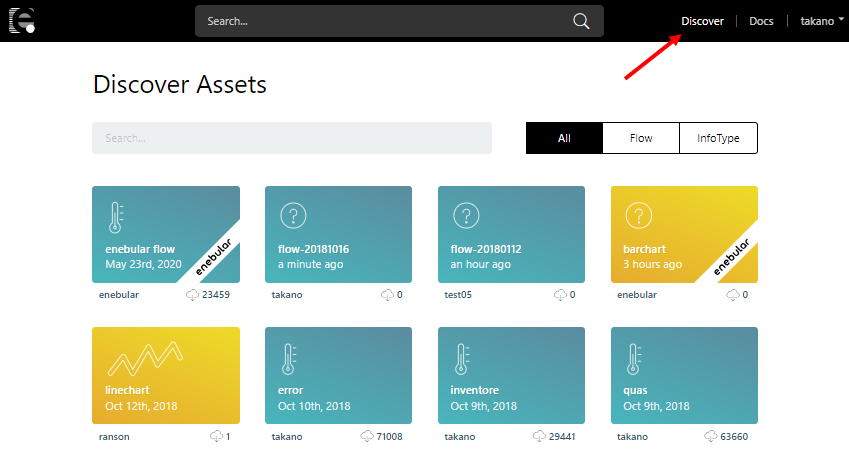
Task: Click into the top bar search input
Action: (380, 21)
